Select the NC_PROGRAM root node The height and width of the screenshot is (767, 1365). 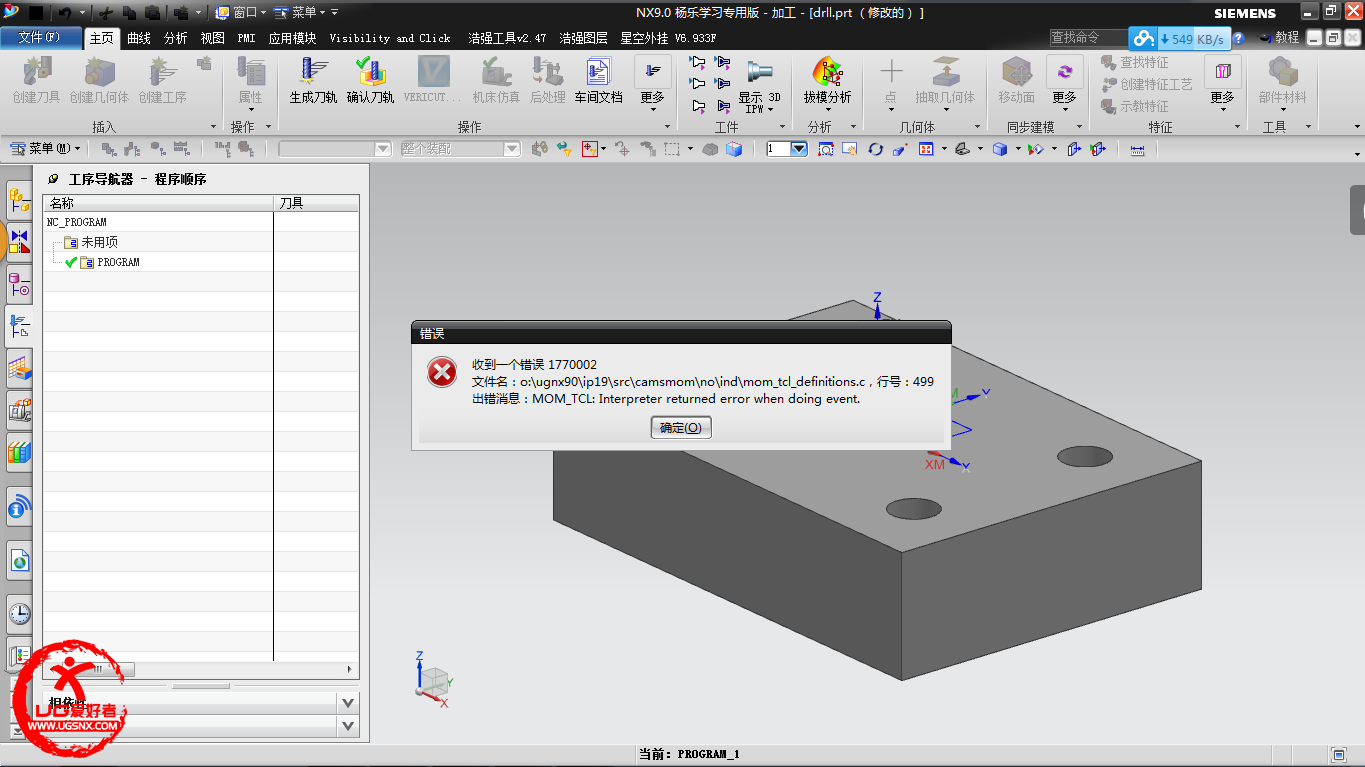(x=77, y=222)
